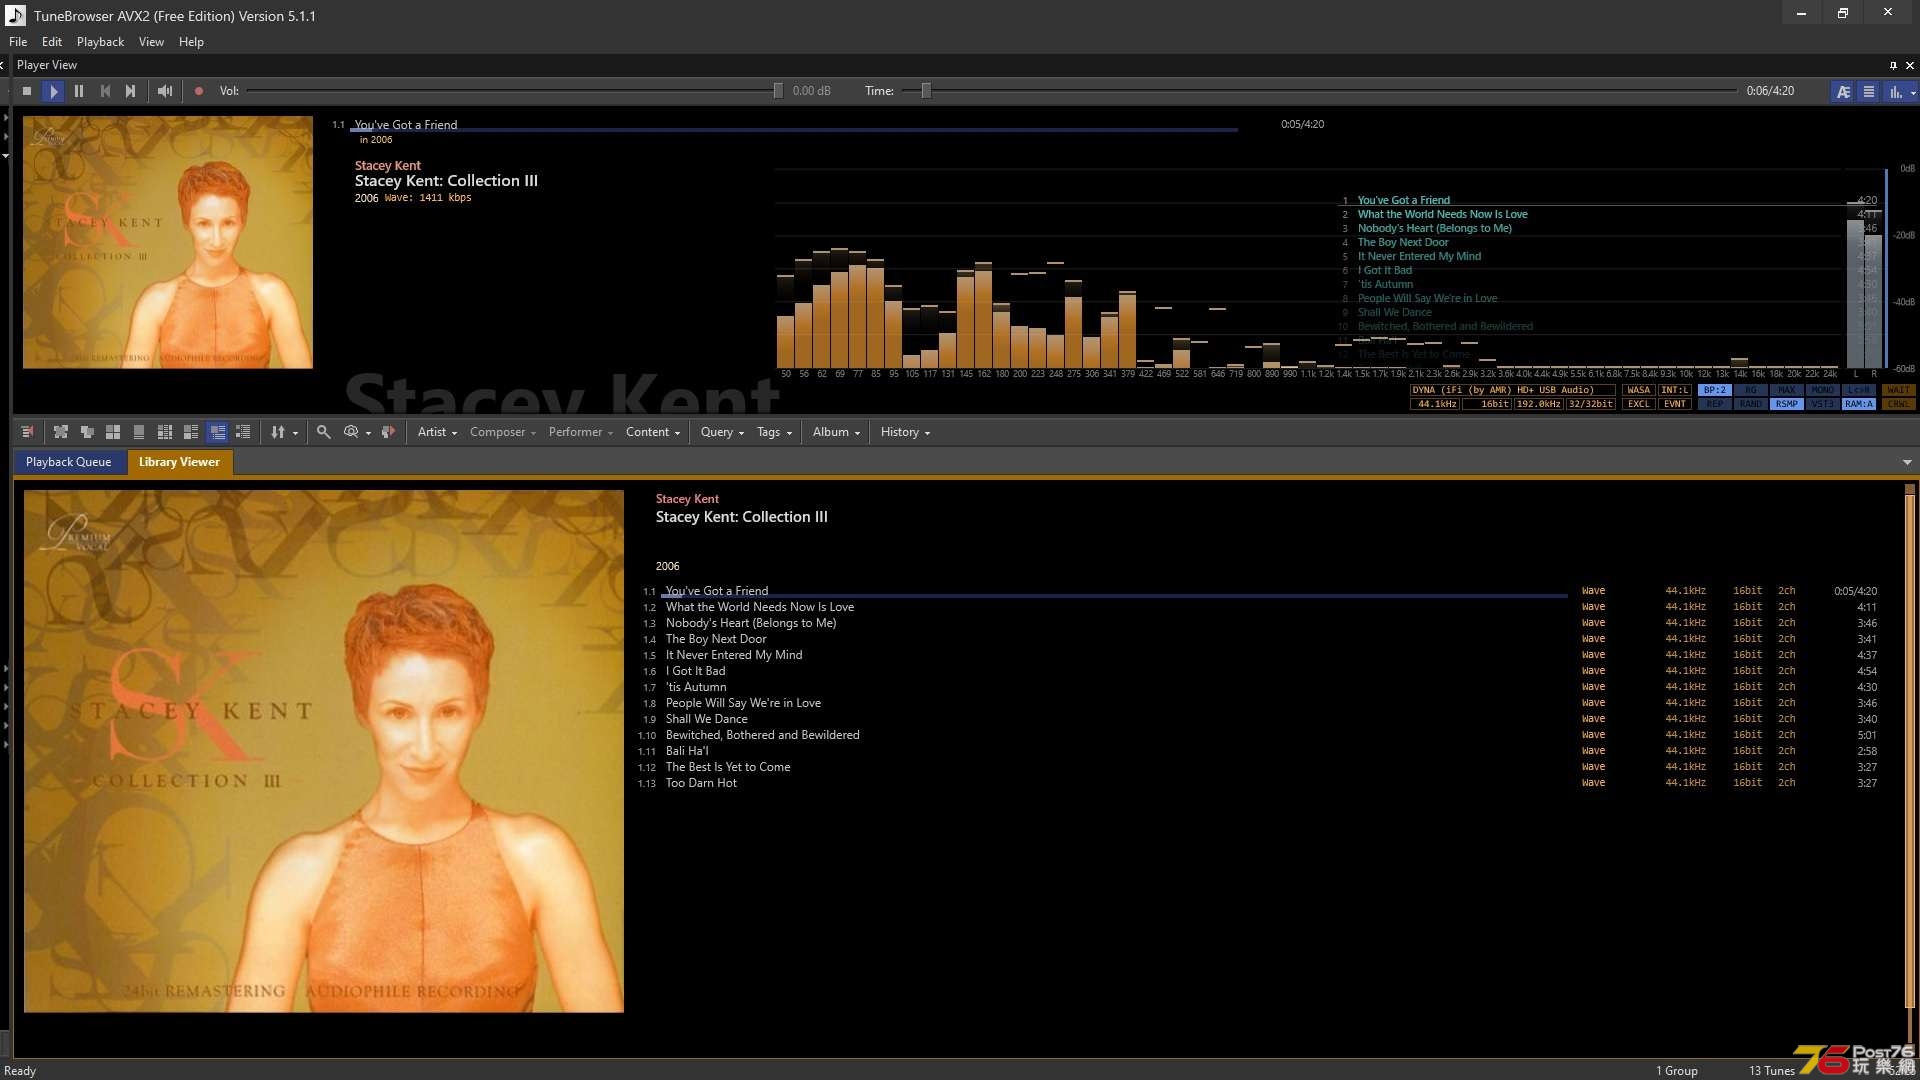Screen dimensions: 1920x1080
Task: Click Stacey Kent artist name in Player View
Action: click(387, 166)
